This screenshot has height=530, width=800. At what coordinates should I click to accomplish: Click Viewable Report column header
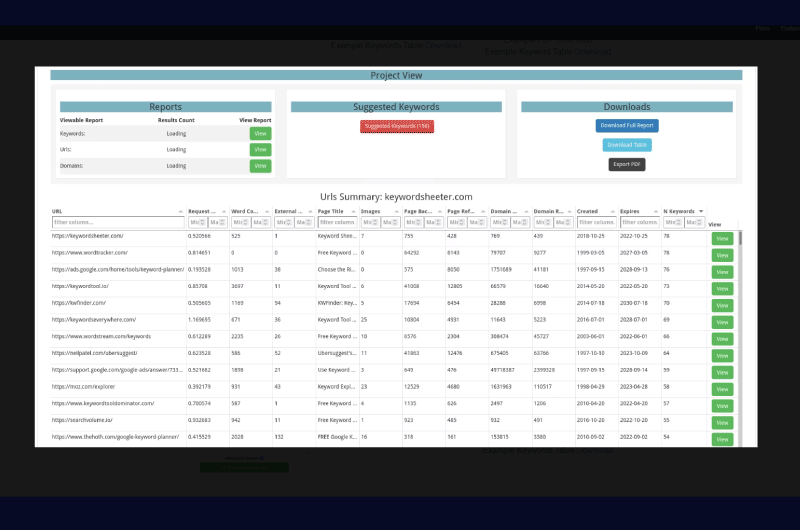tap(81, 120)
